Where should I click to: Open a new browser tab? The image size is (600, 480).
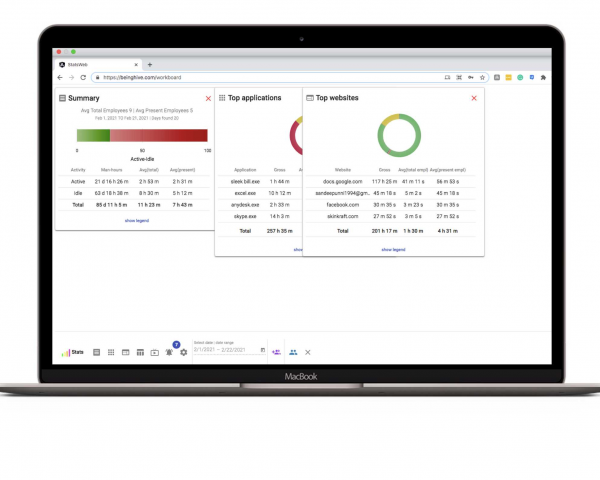(150, 64)
